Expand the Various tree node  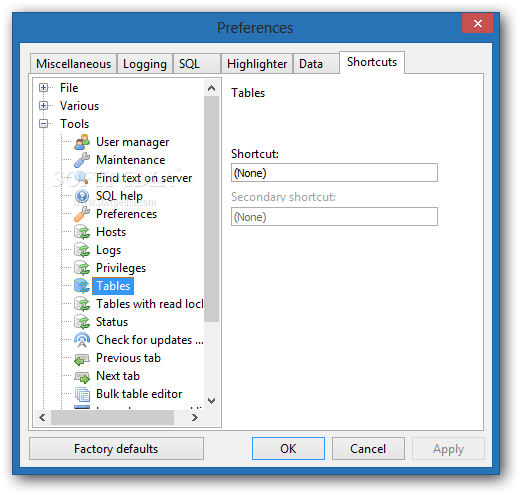tap(43, 106)
